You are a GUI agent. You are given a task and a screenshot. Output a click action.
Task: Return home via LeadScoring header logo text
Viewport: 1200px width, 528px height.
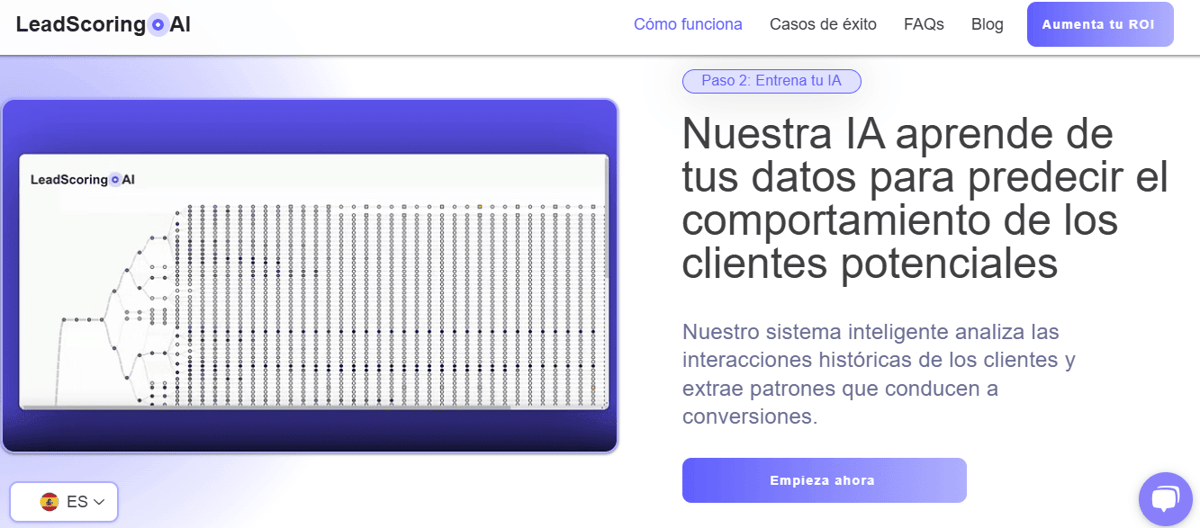pos(80,25)
